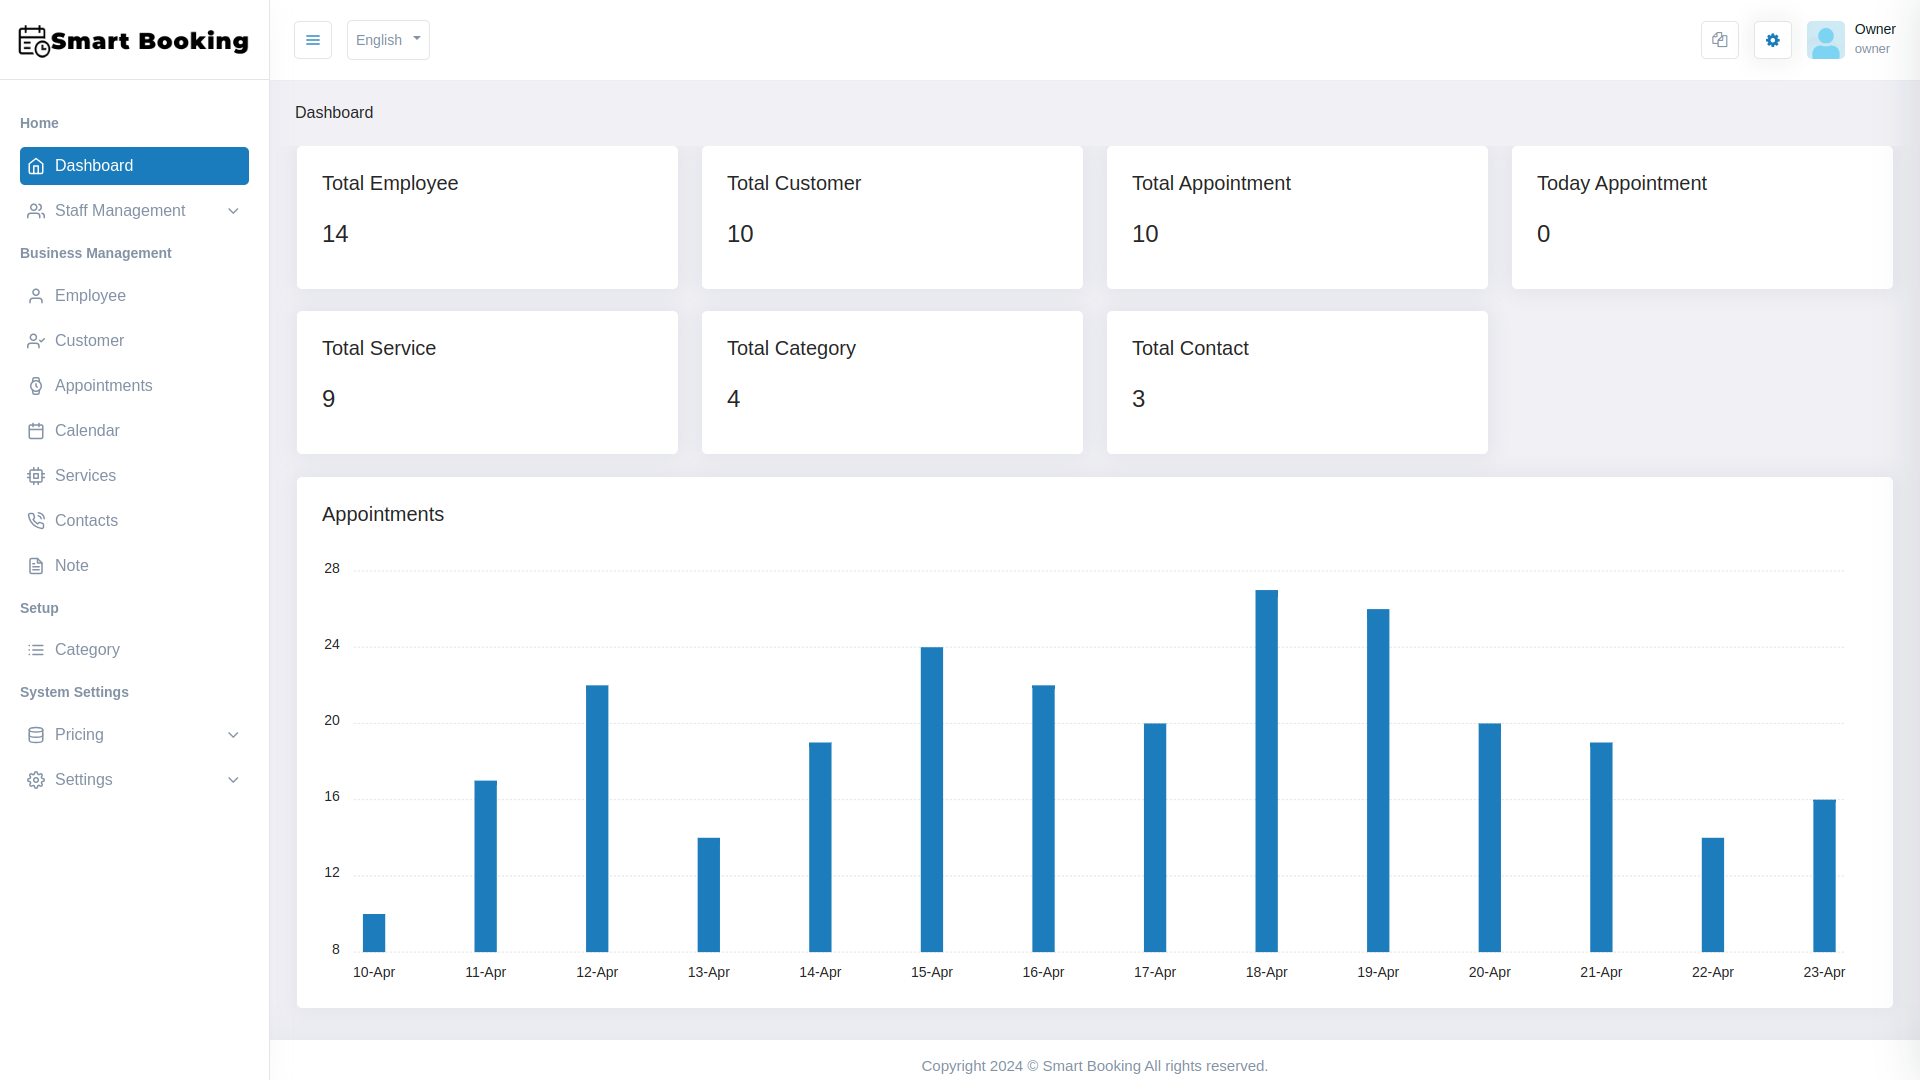Viewport: 1920px width, 1080px height.
Task: Expand the Pricing section
Action: pos(233,735)
